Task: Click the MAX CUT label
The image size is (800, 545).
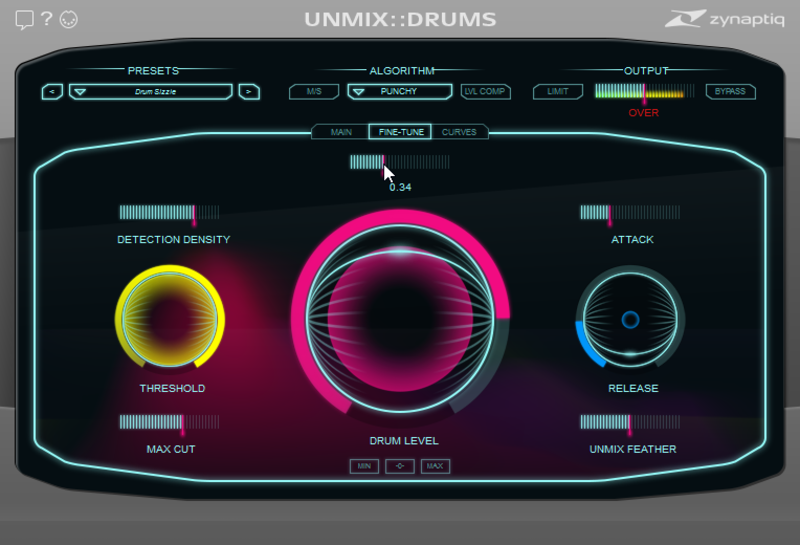Action: pyautogui.click(x=171, y=449)
